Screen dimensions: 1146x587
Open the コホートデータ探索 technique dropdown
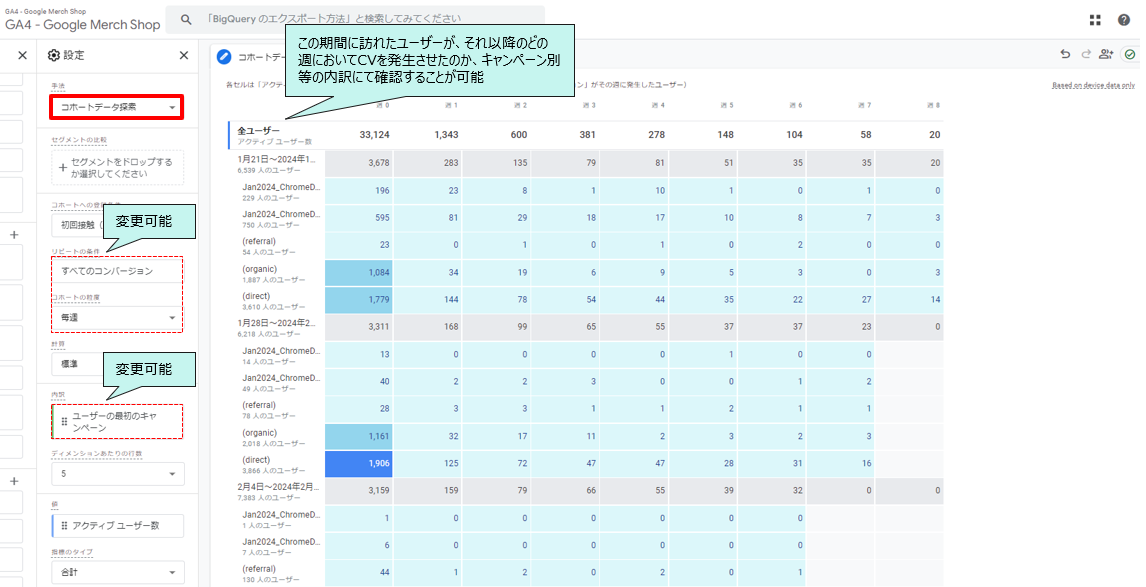[117, 106]
